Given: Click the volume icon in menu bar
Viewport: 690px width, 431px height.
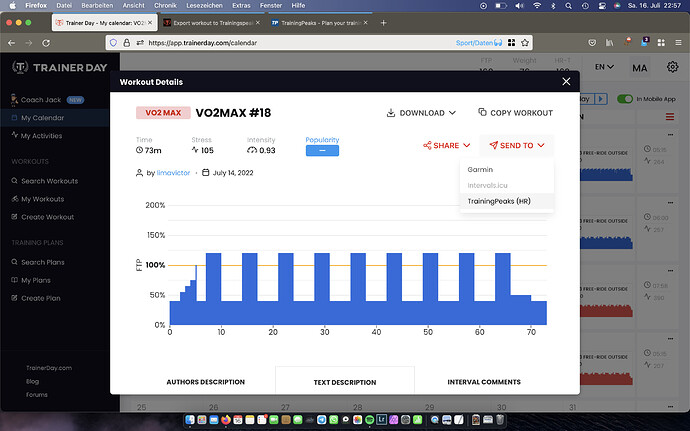Looking at the screenshot, I should click(519, 6).
